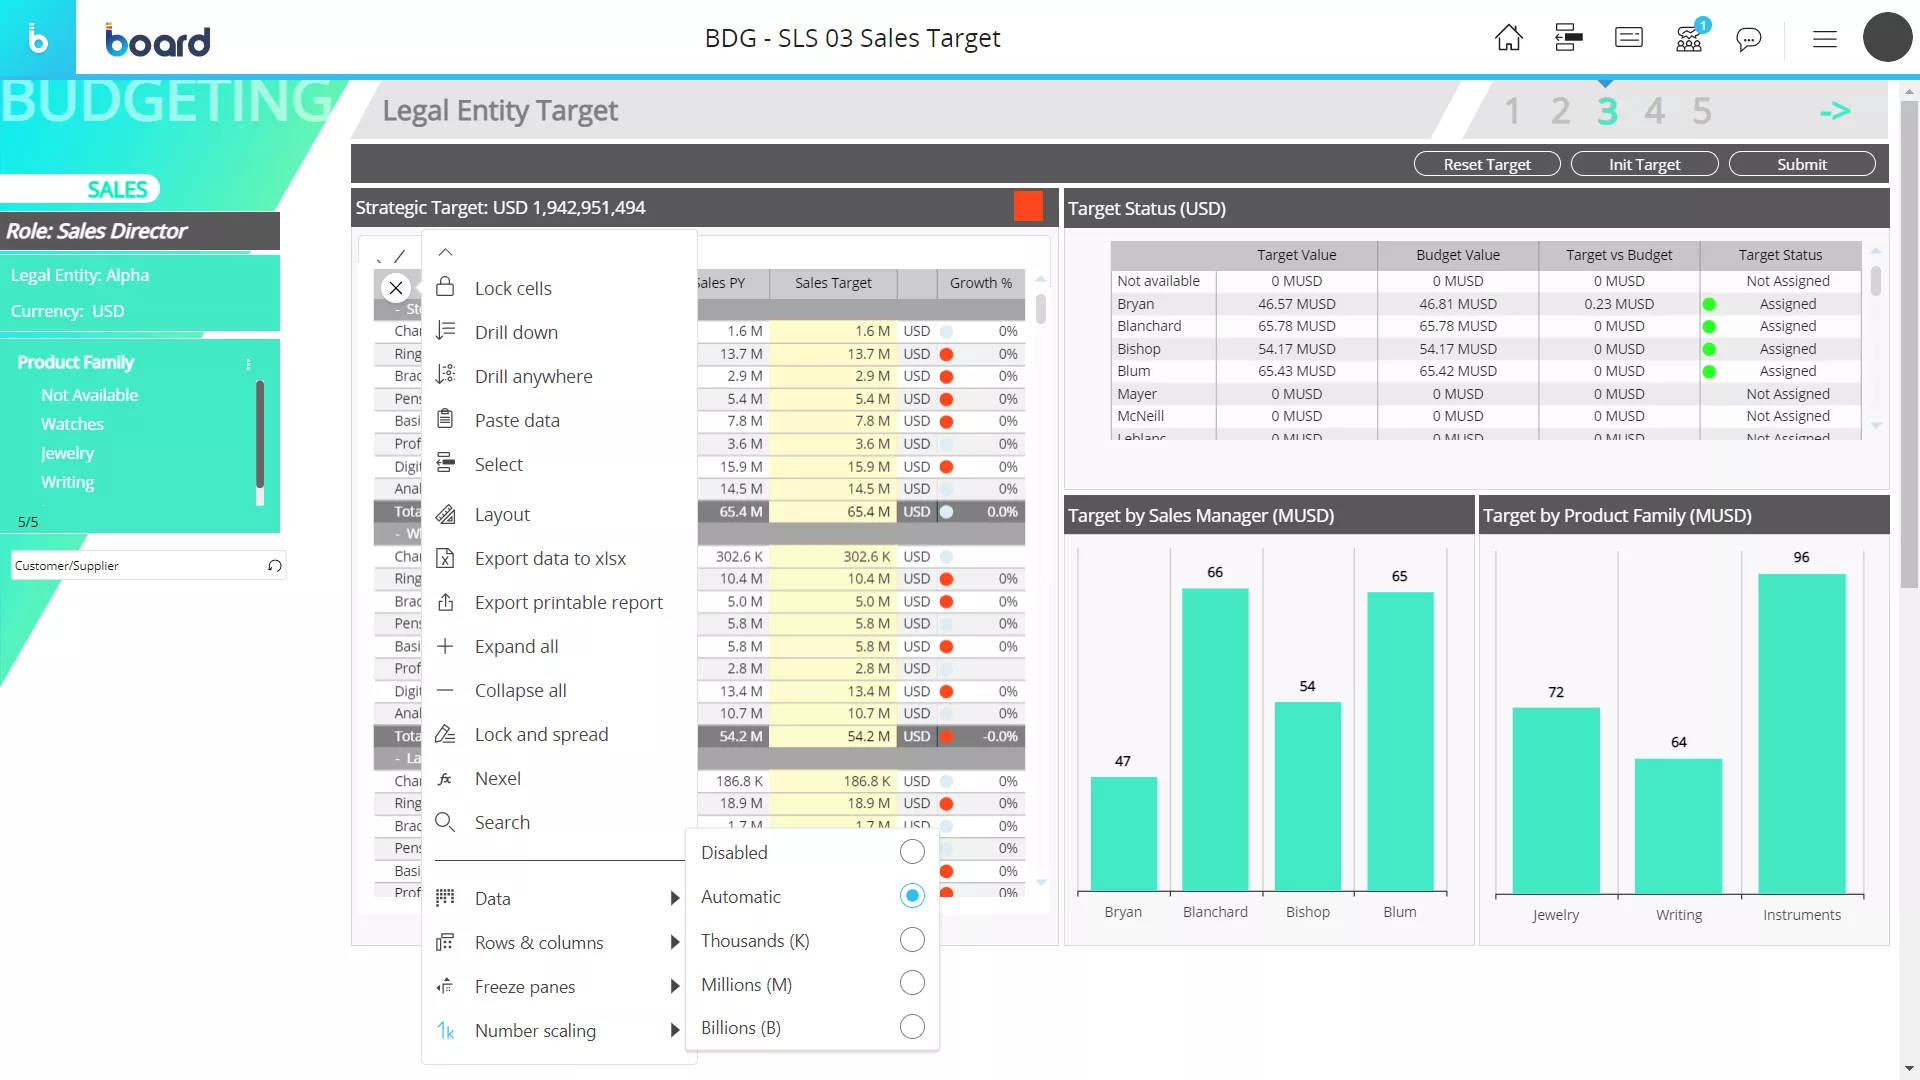This screenshot has height=1080, width=1920.
Task: Select Collapse all in context menu
Action: coord(521,690)
